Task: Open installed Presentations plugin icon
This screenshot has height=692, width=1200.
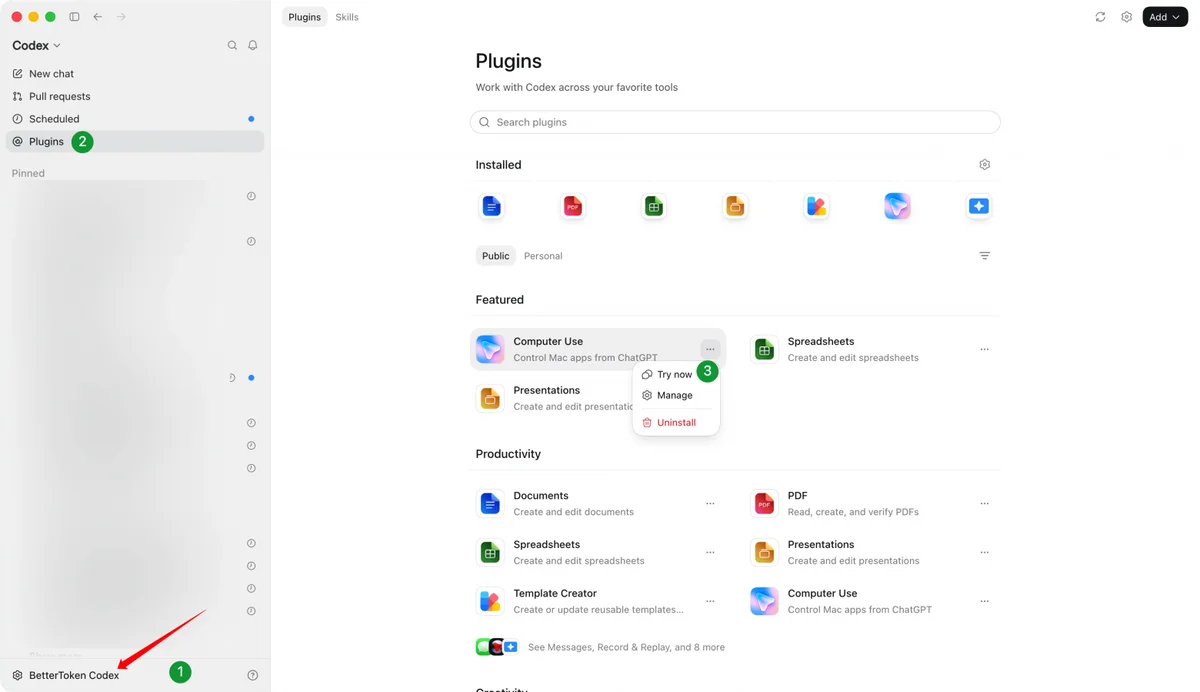Action: coord(735,206)
